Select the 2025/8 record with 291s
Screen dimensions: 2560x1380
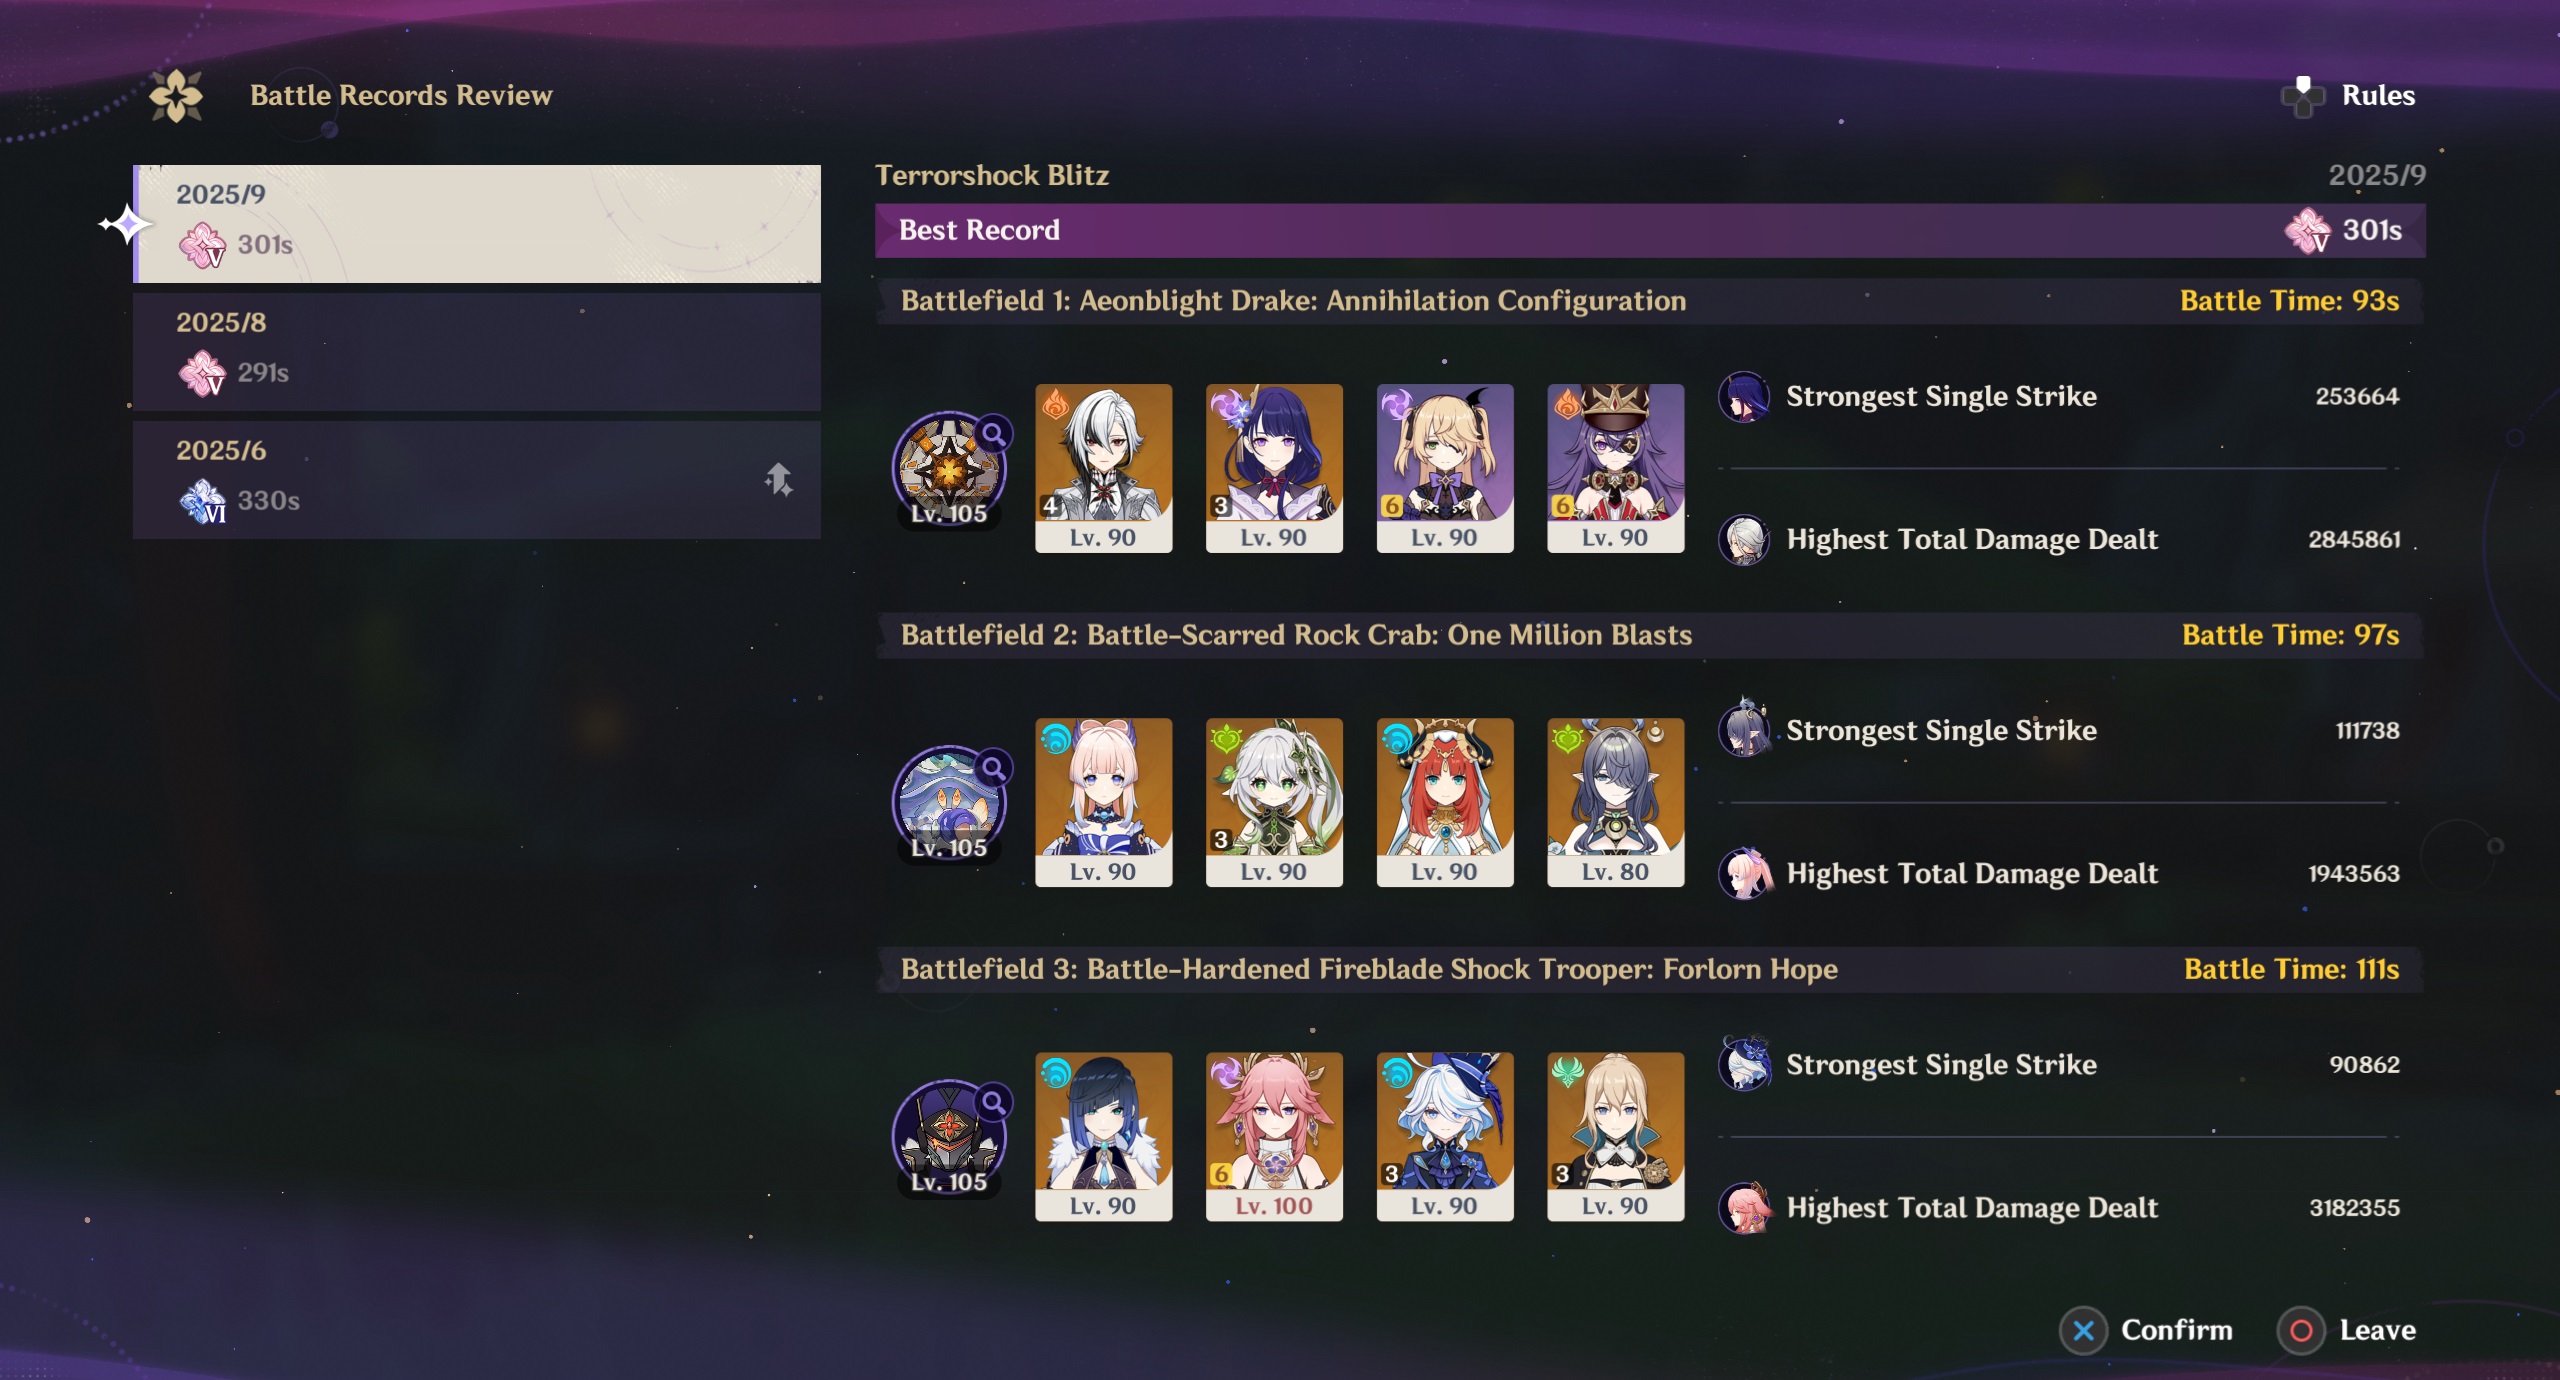click(x=477, y=352)
